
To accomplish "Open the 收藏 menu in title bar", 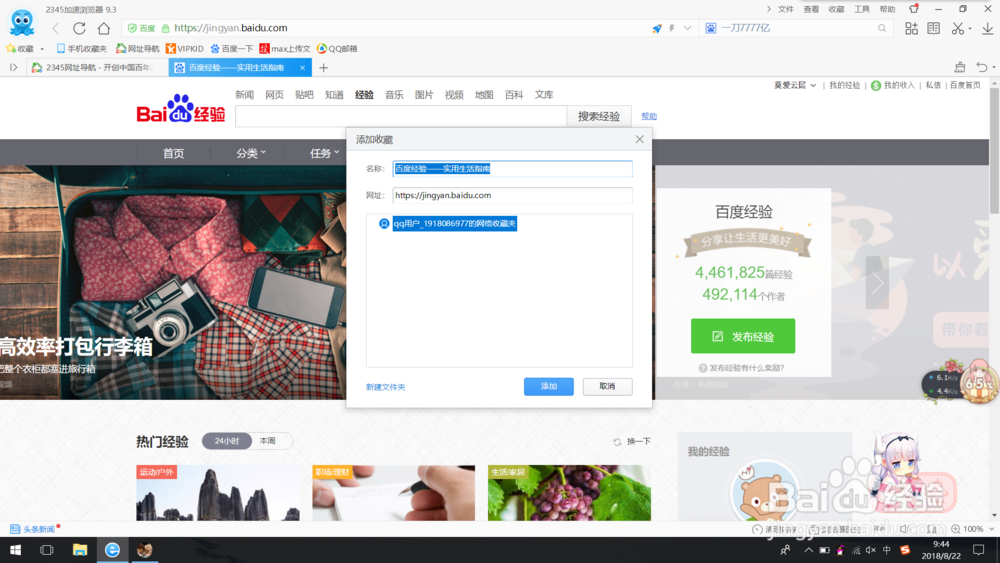I will pyautogui.click(x=836, y=9).
